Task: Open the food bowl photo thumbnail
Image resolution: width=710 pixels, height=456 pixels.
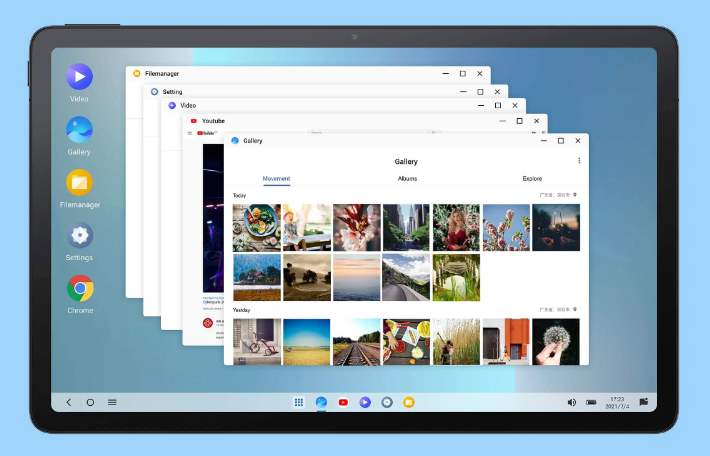Action: pyautogui.click(x=256, y=227)
